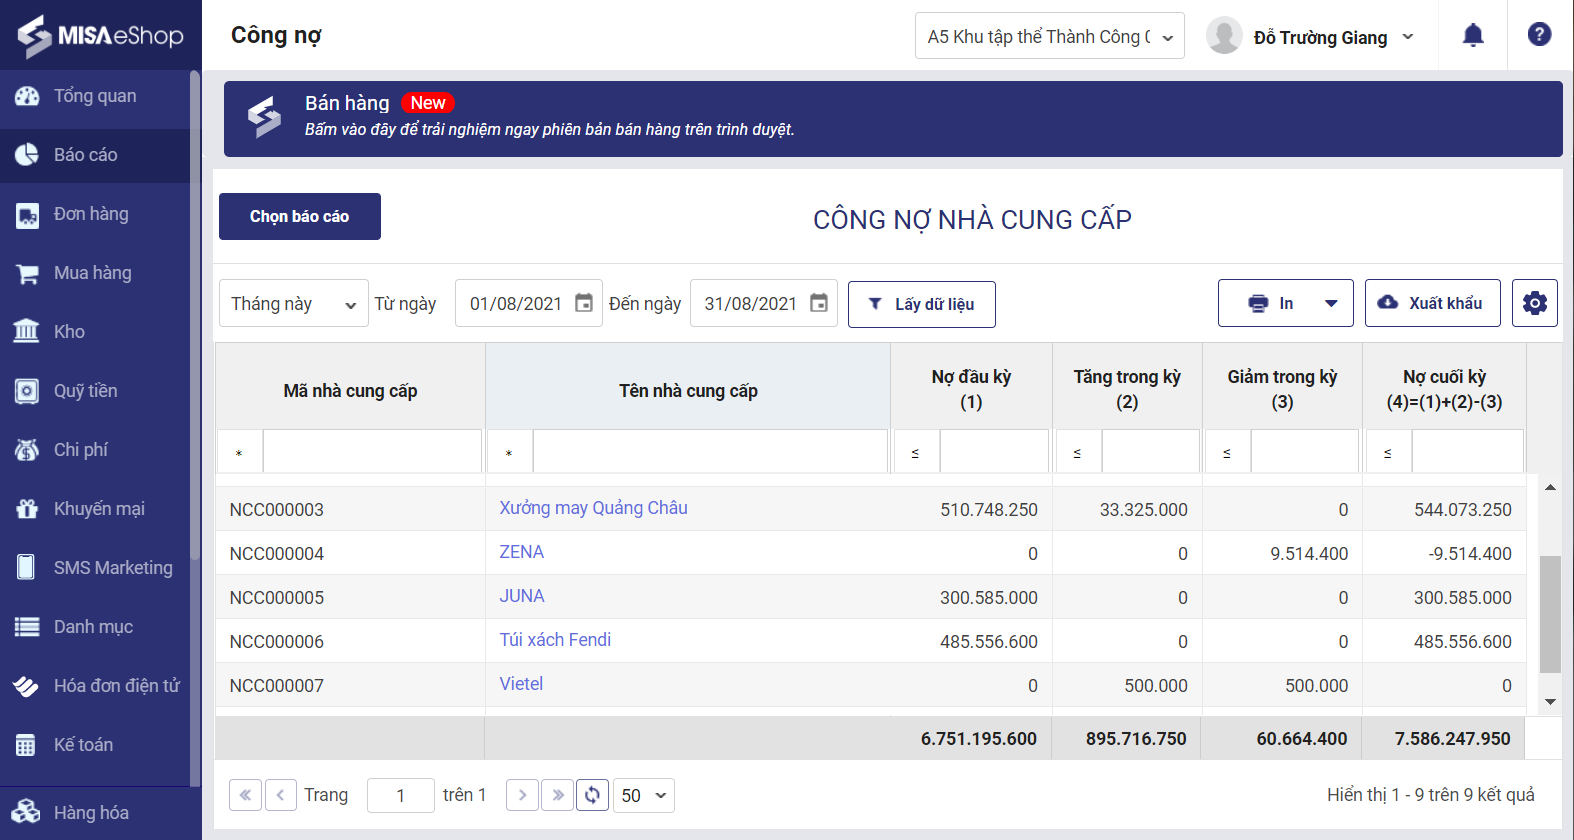Open the Danh mục list icon

point(27,627)
